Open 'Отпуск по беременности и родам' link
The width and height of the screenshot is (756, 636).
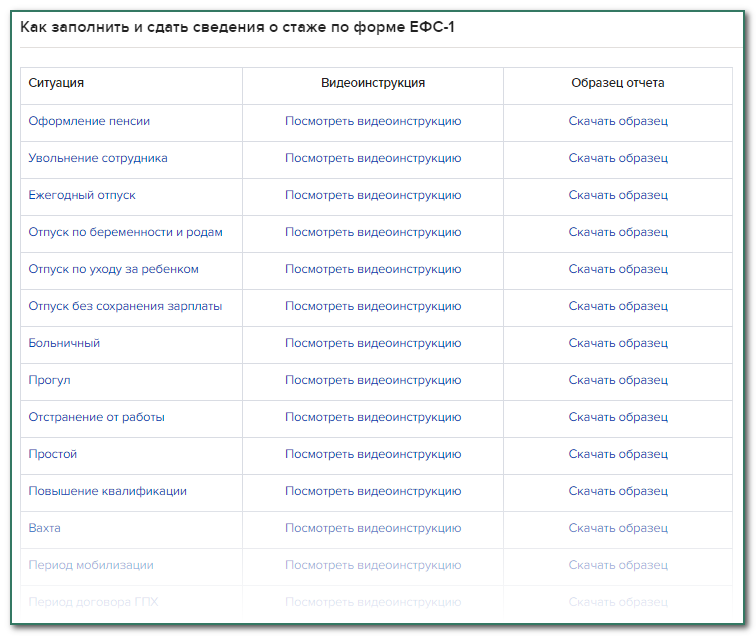click(125, 232)
